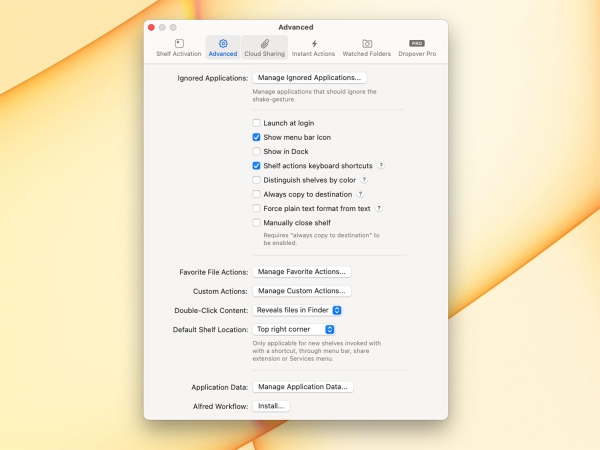Image resolution: width=600 pixels, height=450 pixels.
Task: Show help for Shelf actions keyboard shortcuts
Action: 381,166
